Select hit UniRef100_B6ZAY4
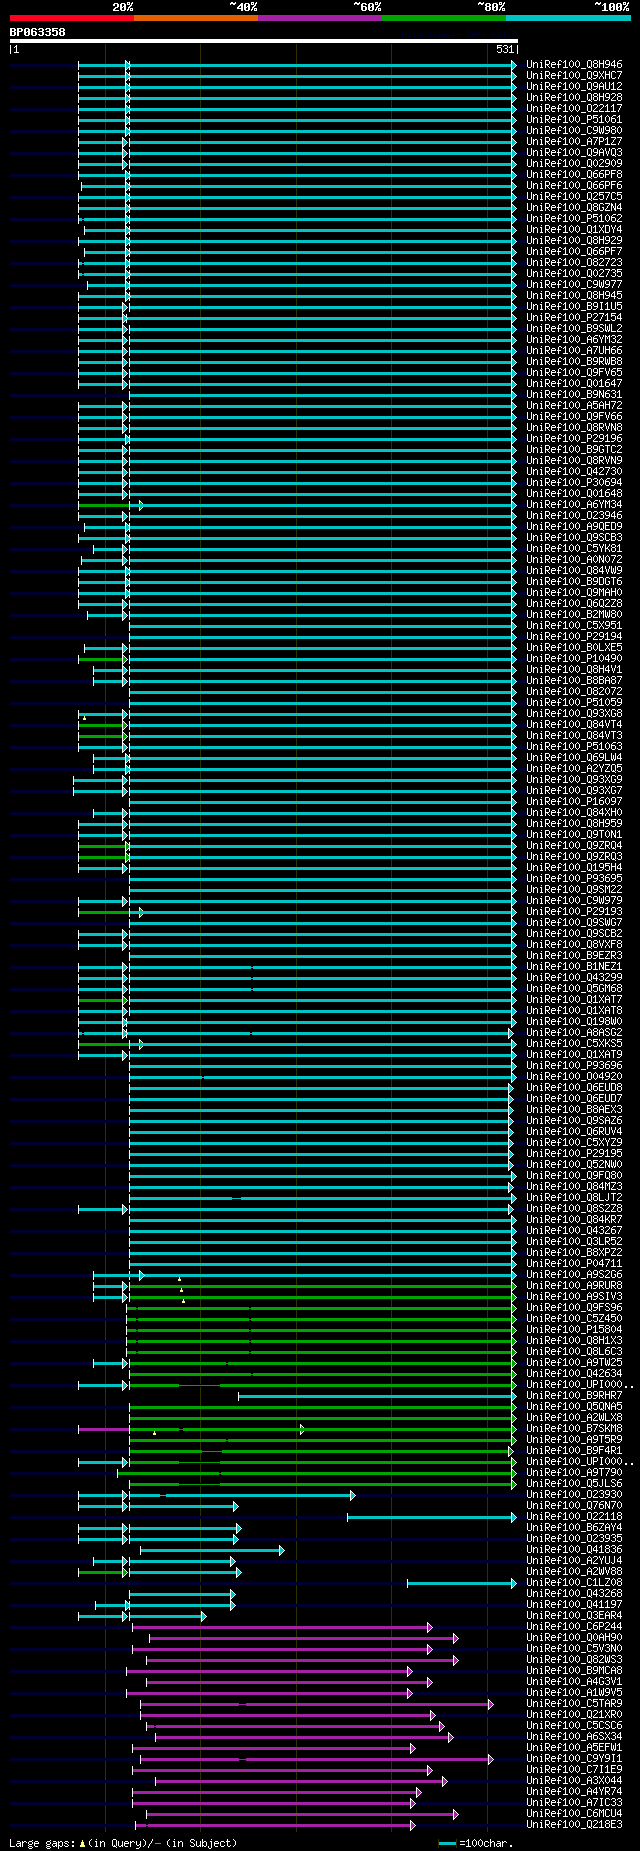The height and width of the screenshot is (1851, 640). coord(574,1528)
